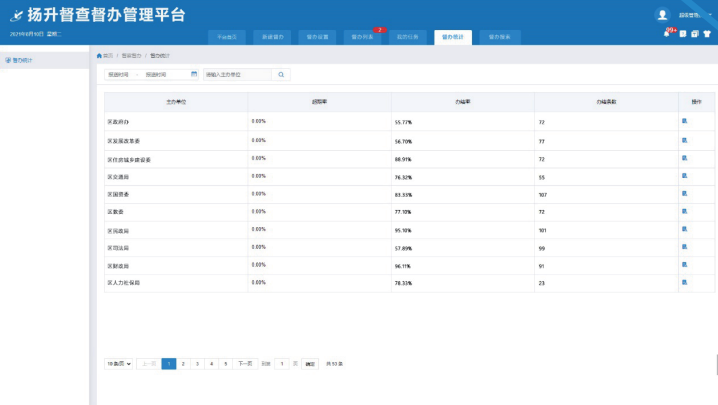Screen dimensions: 718x405
Task: Click the view icon for 区人力社保局 row
Action: (x=685, y=283)
